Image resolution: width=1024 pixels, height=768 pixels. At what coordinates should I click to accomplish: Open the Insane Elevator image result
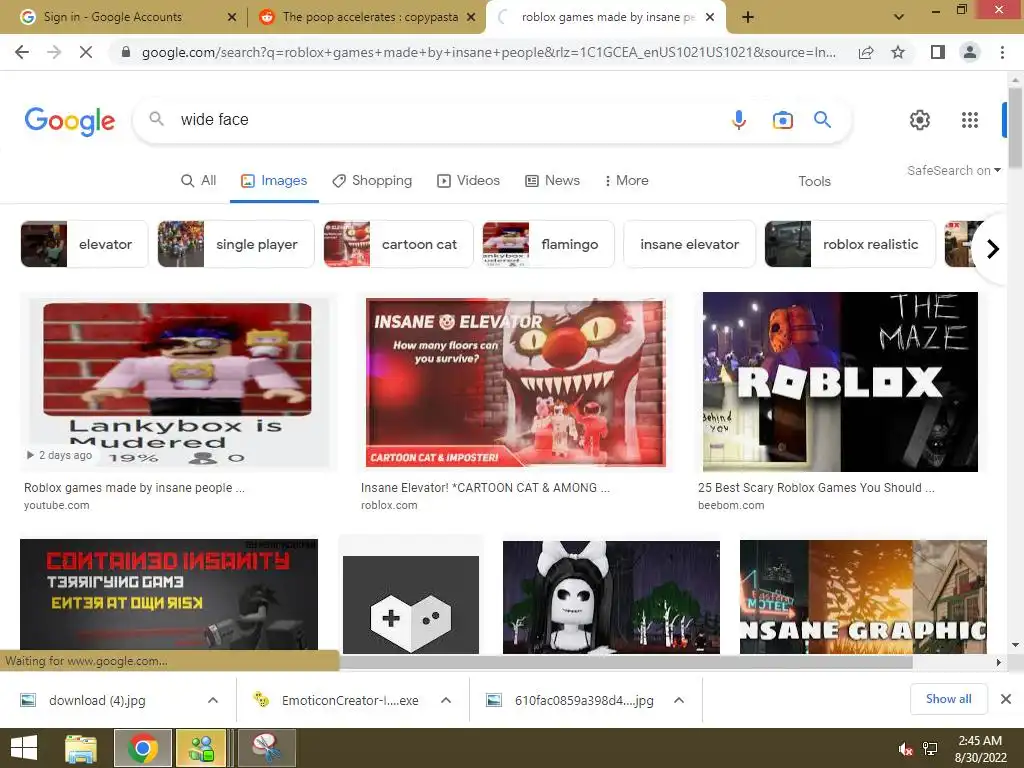point(515,381)
